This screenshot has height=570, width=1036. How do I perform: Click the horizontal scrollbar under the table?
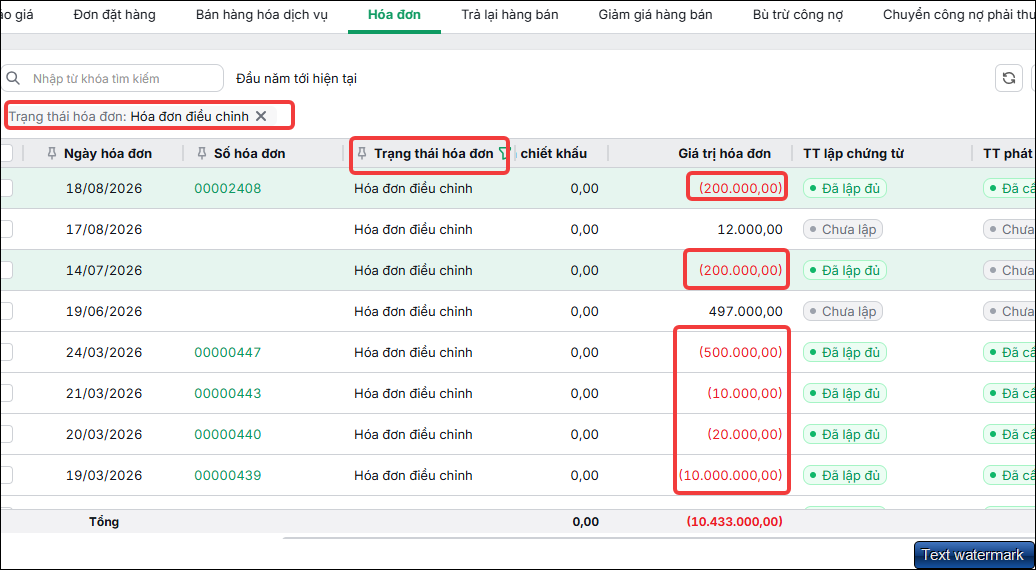658,538
